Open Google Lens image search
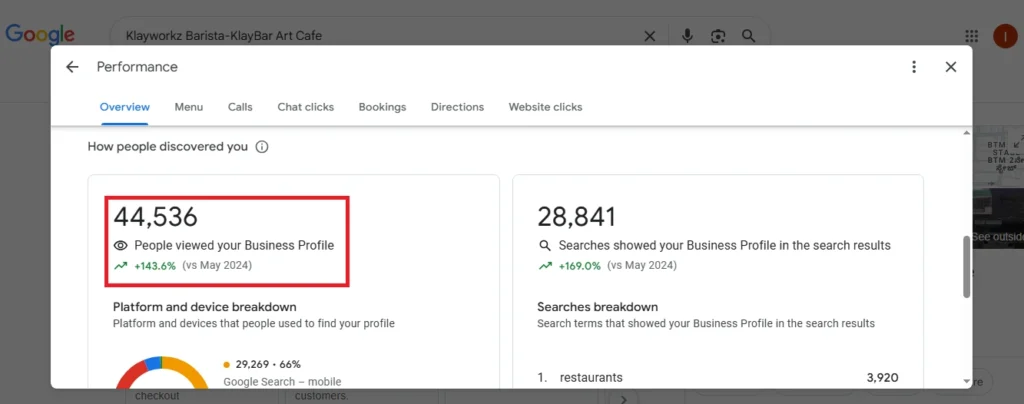 (x=718, y=36)
